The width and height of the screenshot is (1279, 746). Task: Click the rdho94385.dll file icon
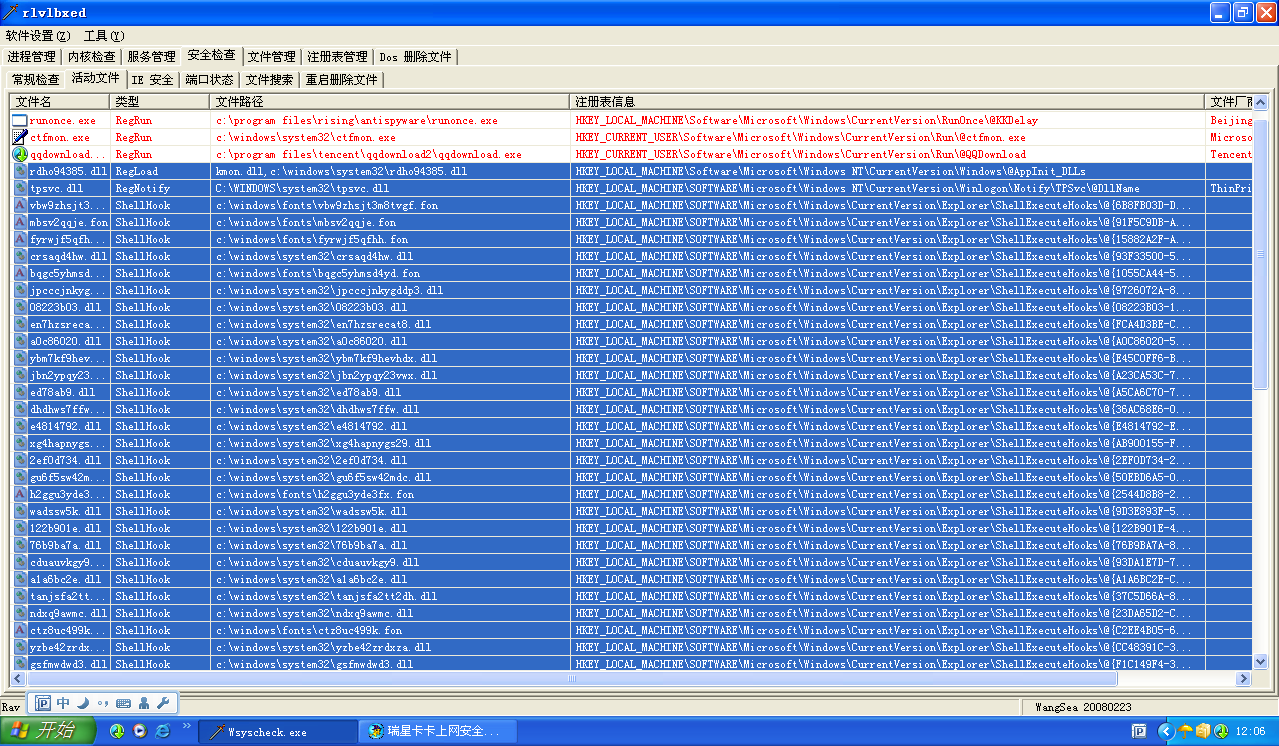20,171
